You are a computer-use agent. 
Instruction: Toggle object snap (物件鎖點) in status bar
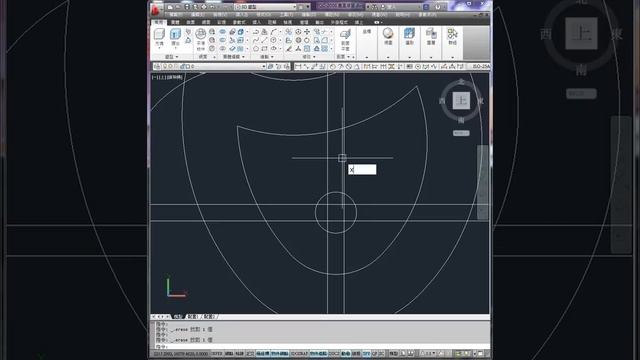click(x=280, y=353)
